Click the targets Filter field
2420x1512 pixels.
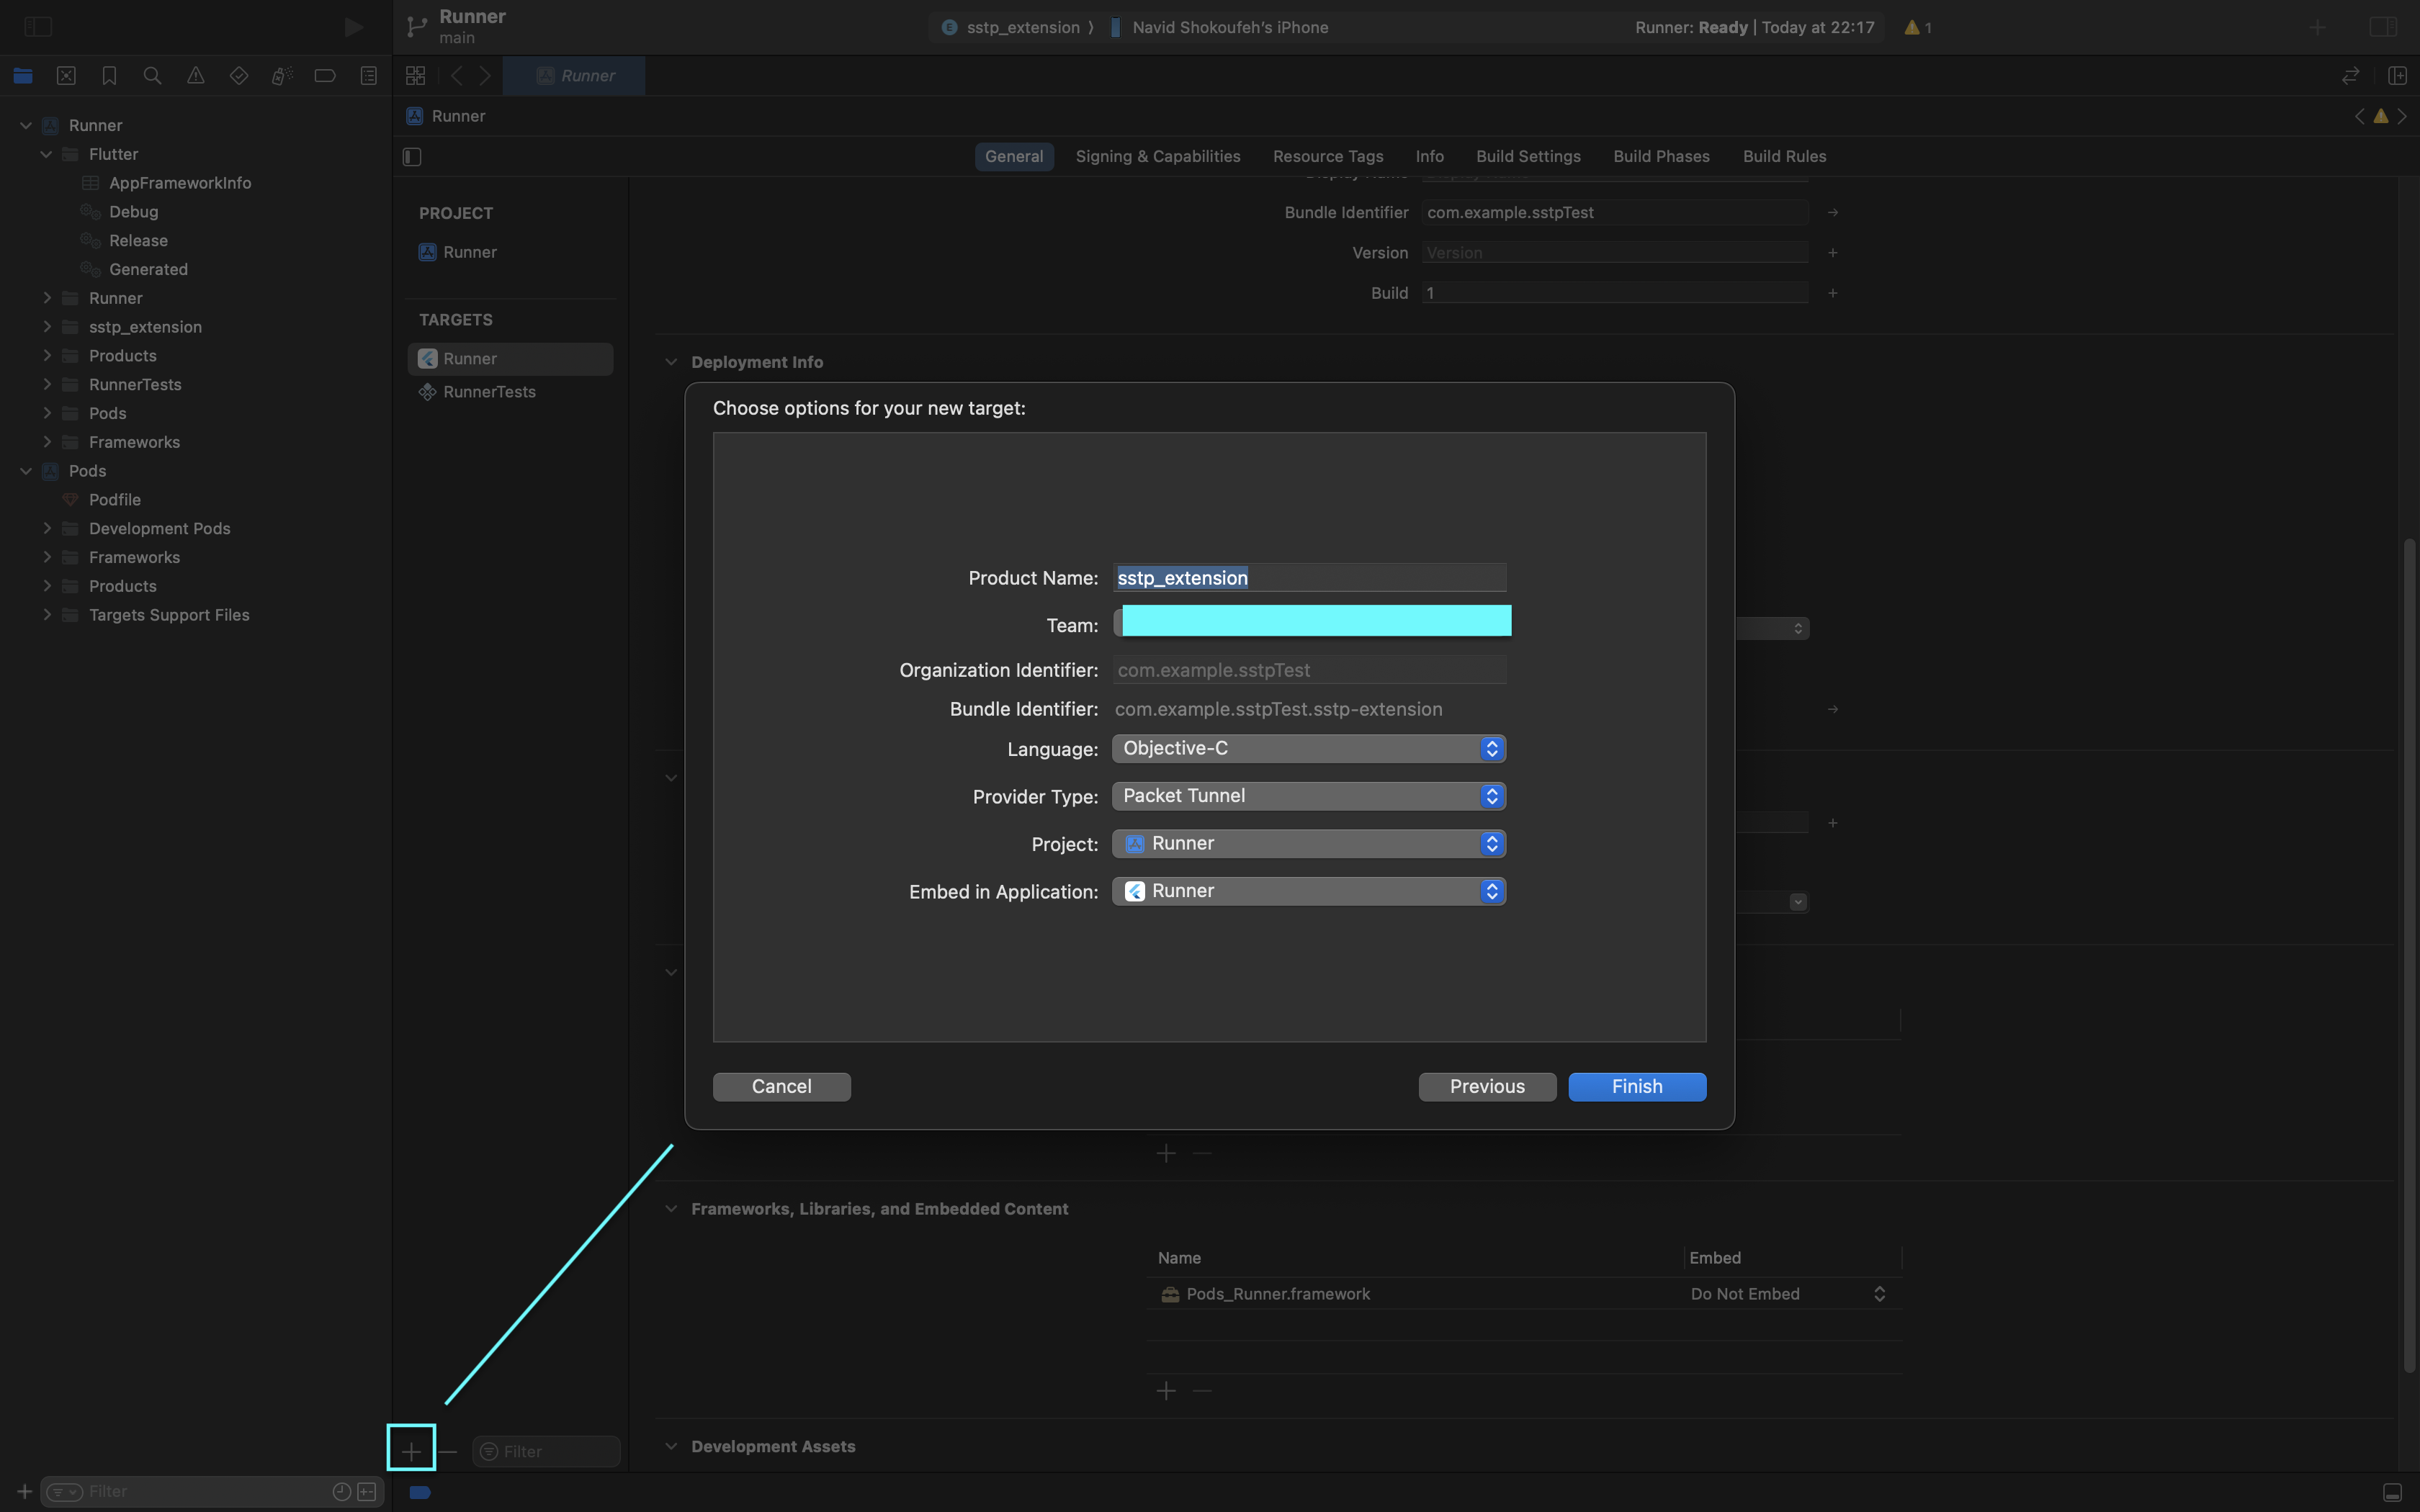(546, 1451)
